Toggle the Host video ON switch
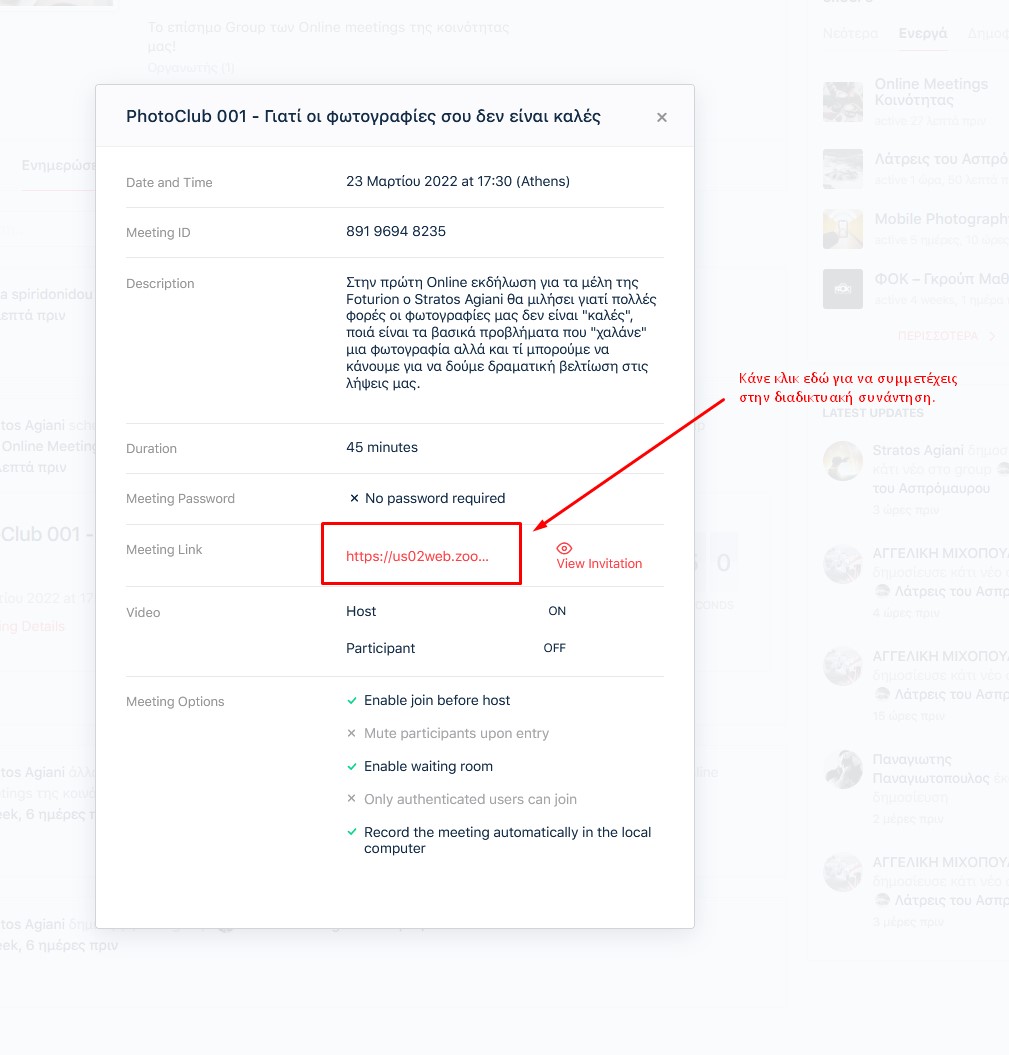The image size is (1009, 1055). tap(557, 611)
